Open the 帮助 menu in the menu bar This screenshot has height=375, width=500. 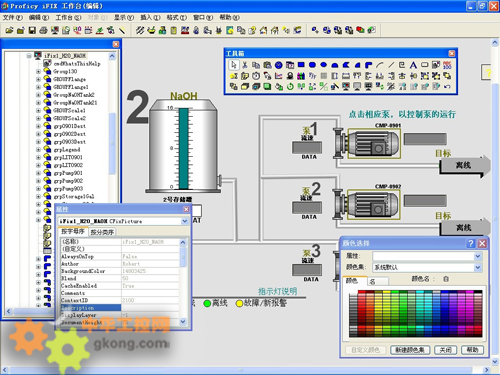tap(229, 17)
